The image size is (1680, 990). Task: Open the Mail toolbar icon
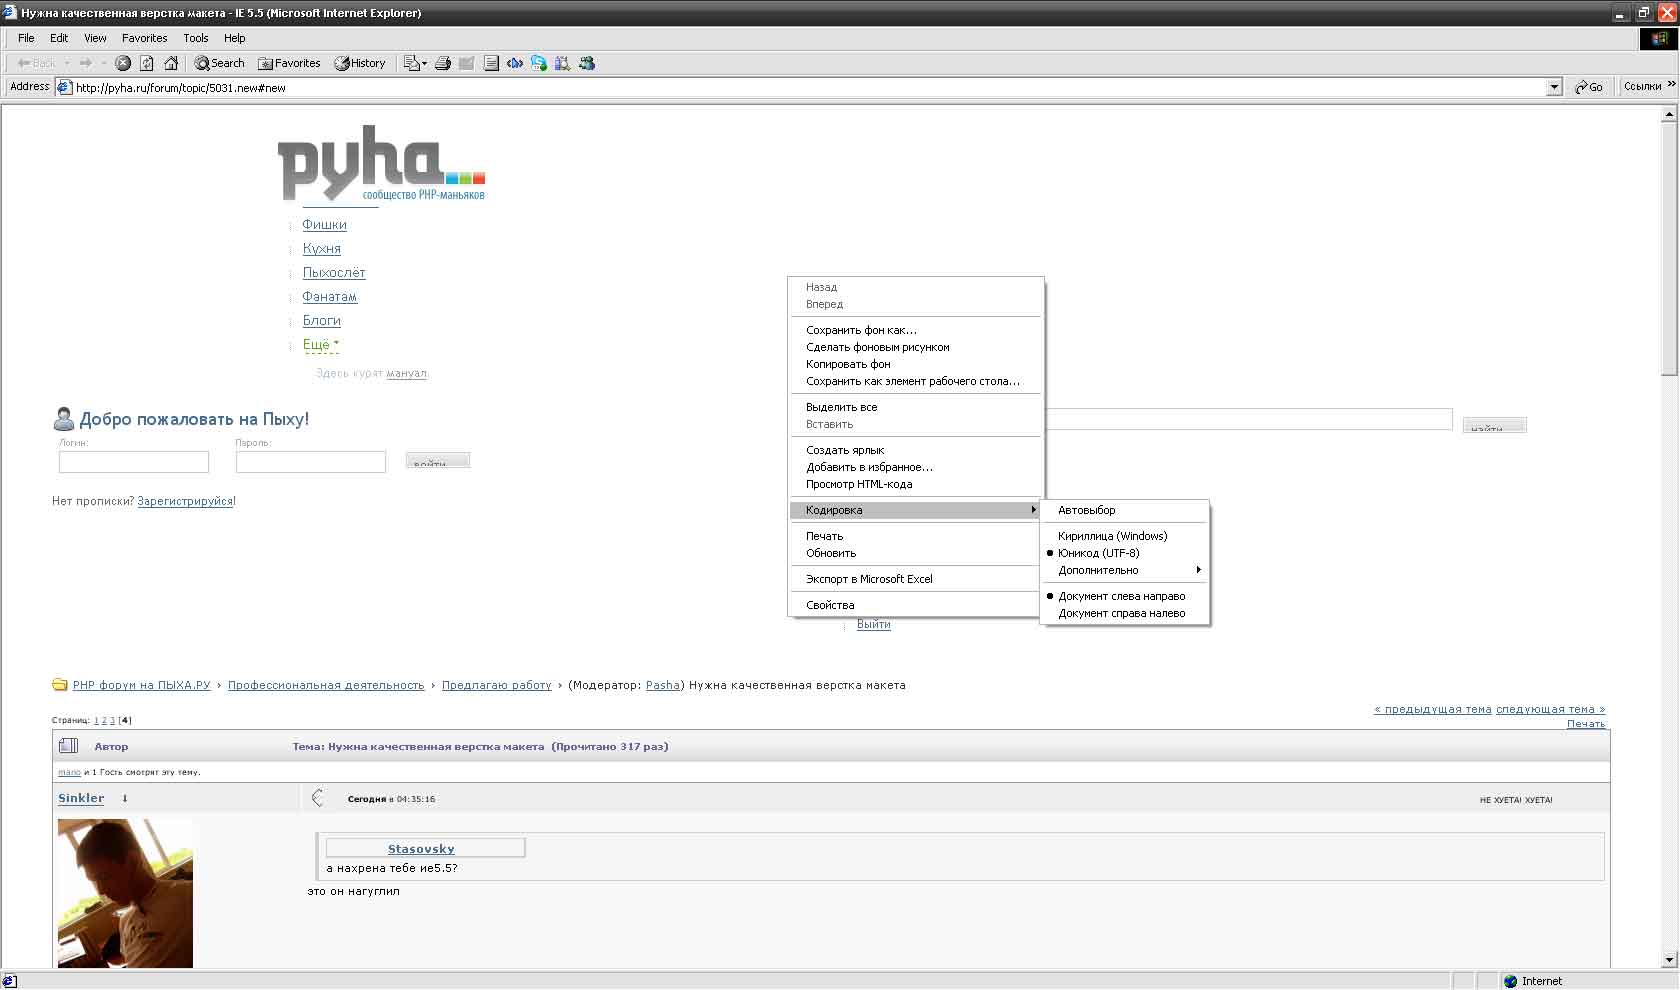tap(413, 63)
